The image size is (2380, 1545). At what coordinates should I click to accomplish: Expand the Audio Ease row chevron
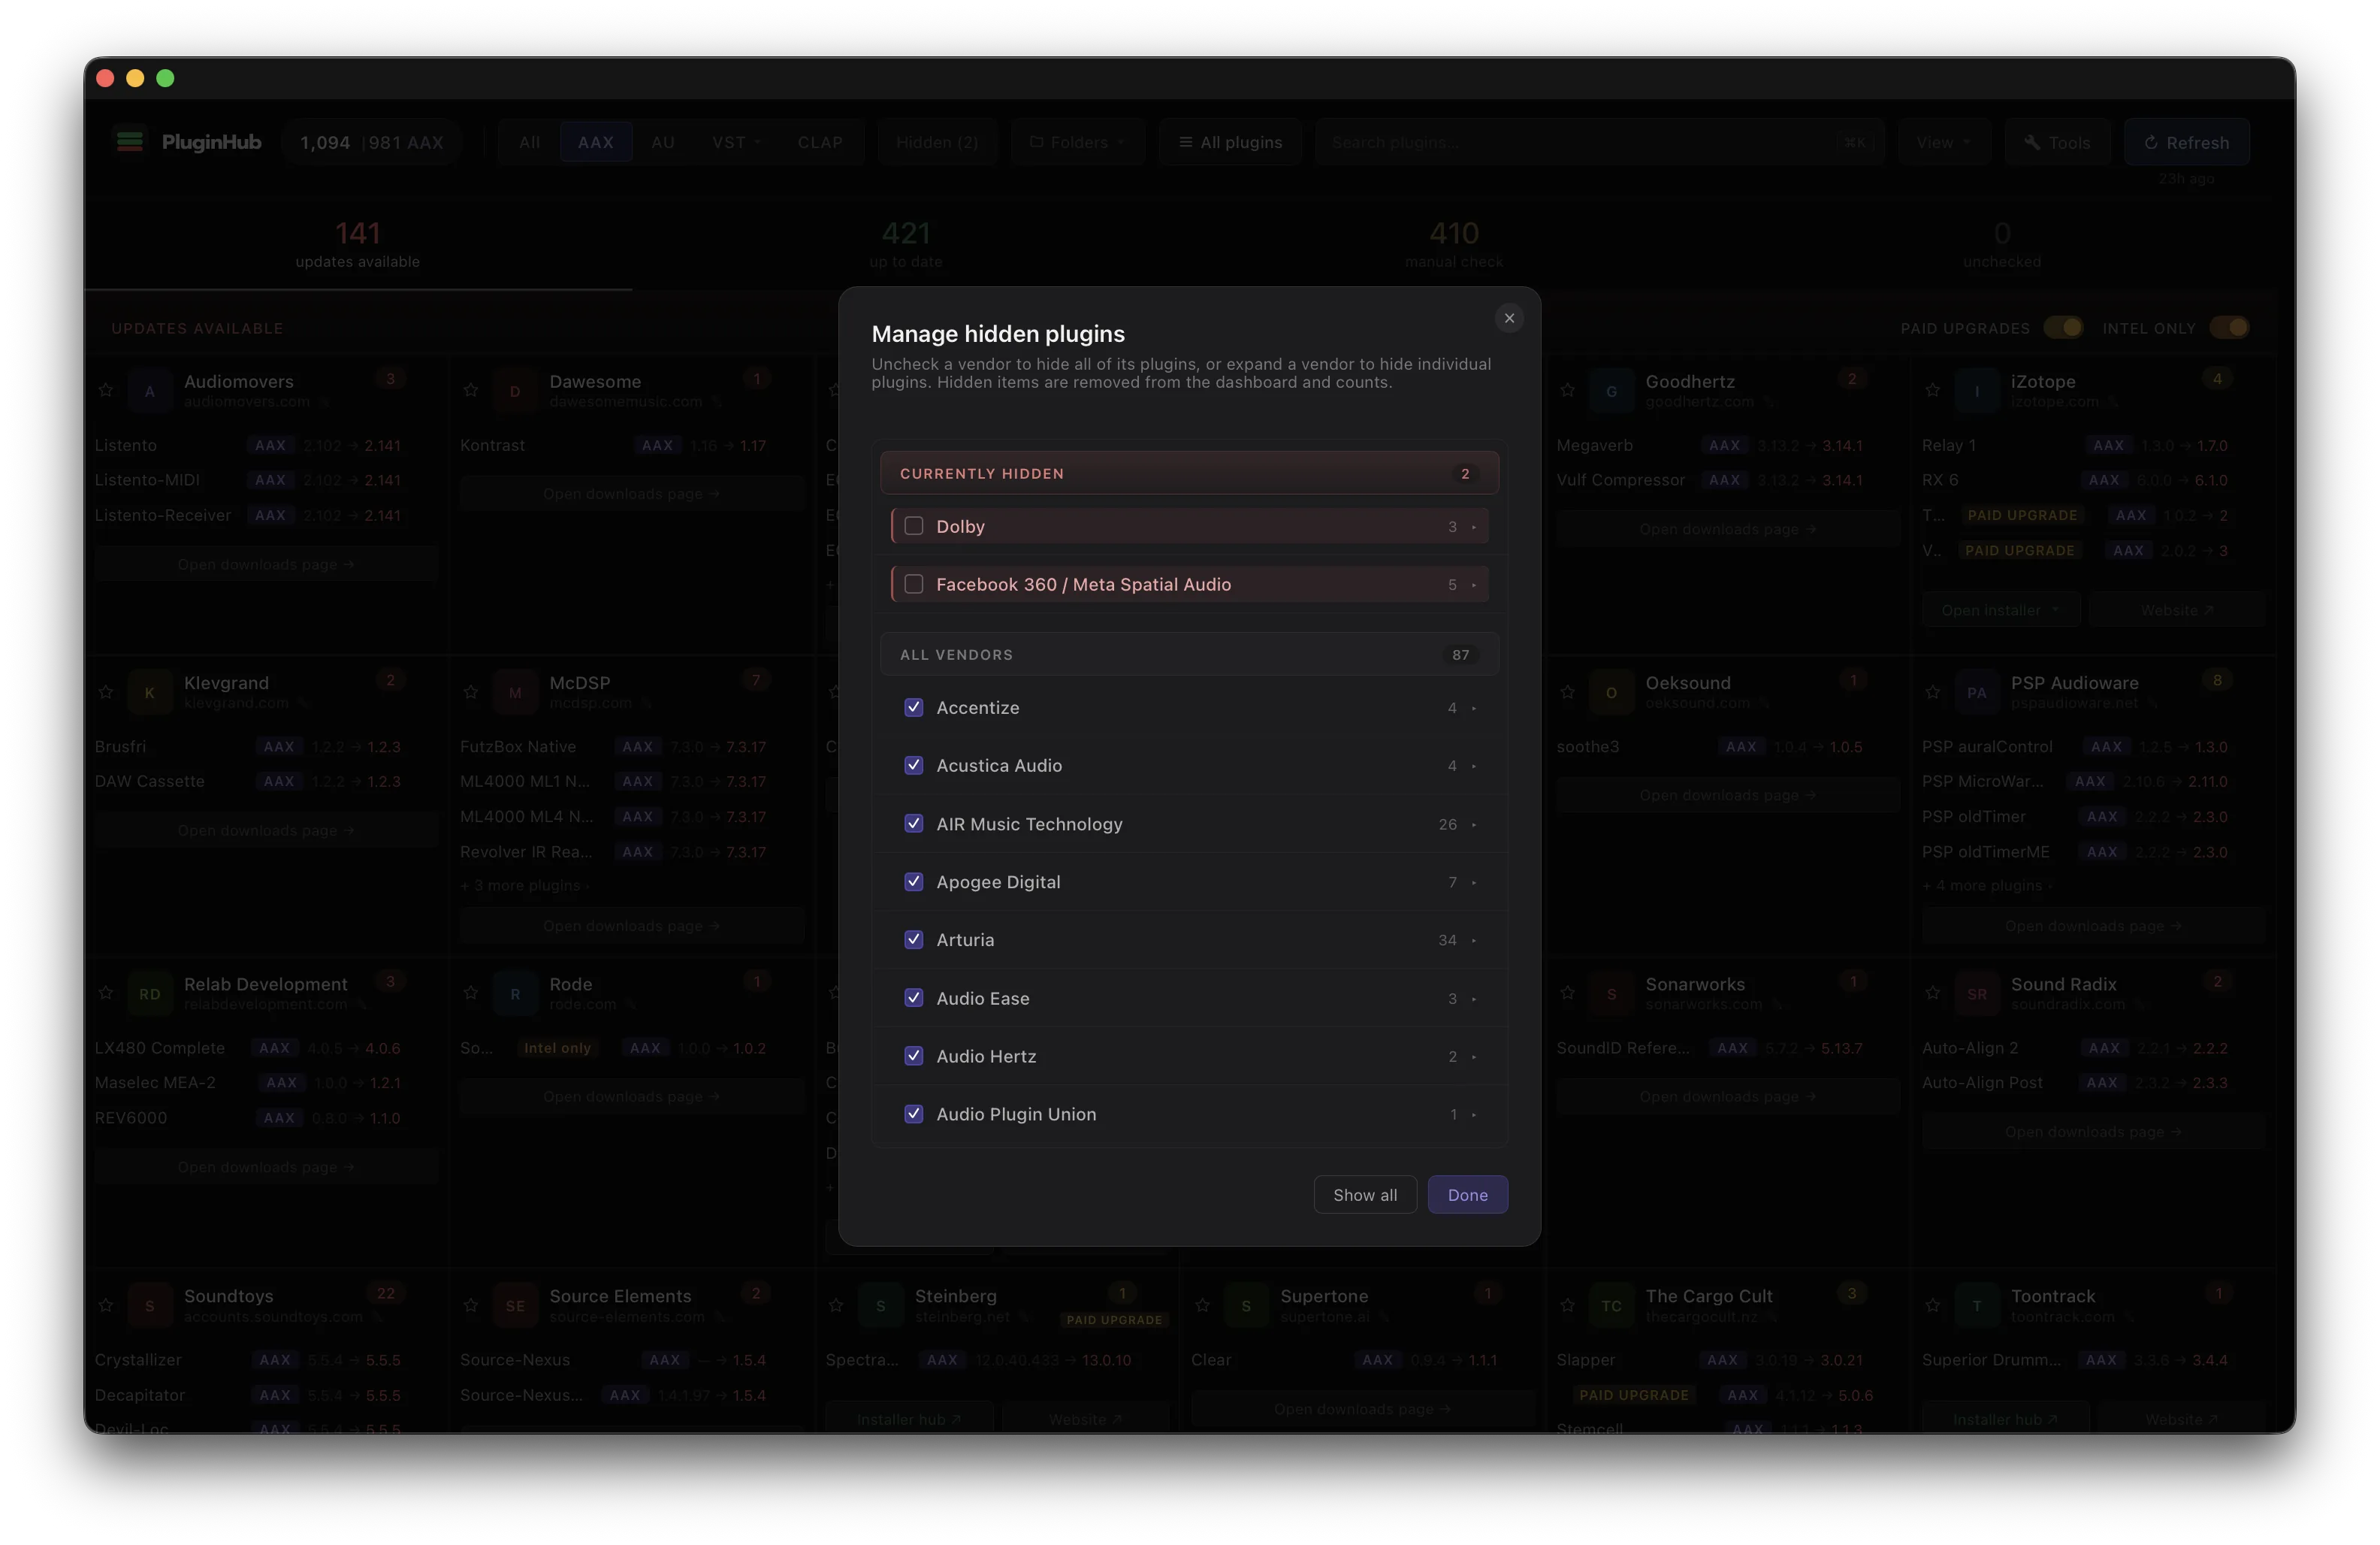coord(1474,999)
